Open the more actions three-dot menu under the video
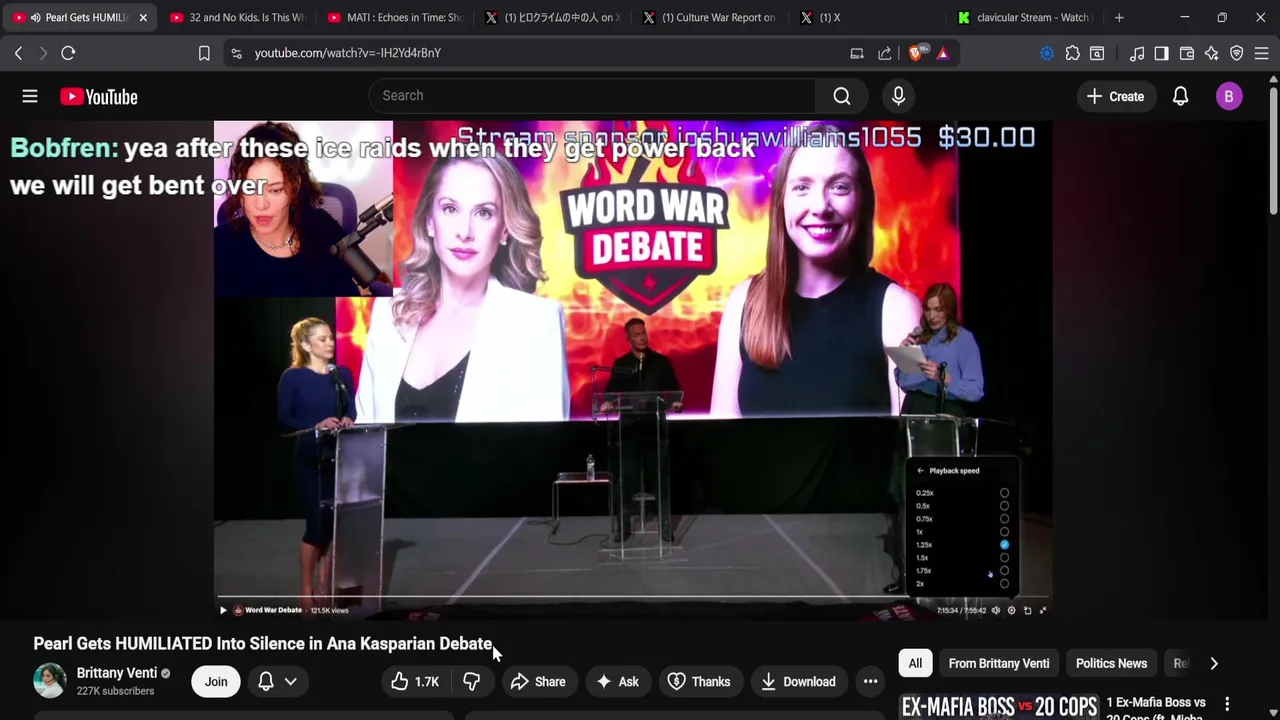The height and width of the screenshot is (720, 1280). [870, 681]
